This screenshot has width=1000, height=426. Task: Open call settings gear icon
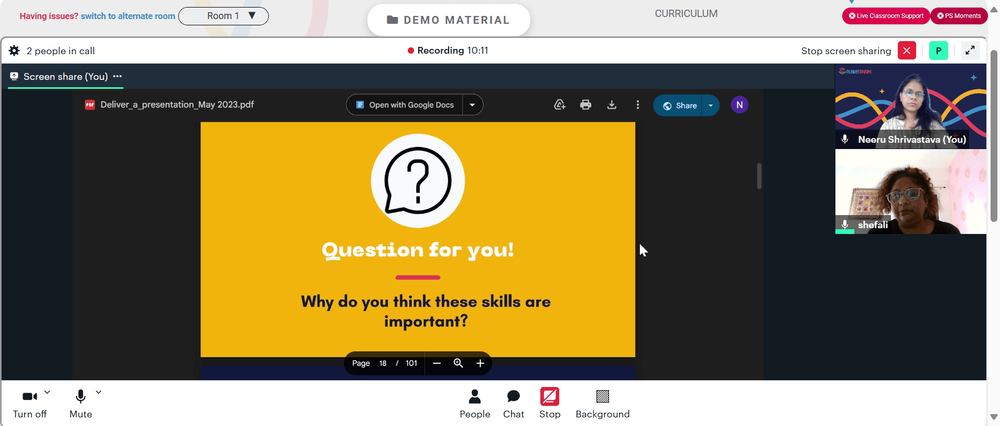click(x=14, y=50)
